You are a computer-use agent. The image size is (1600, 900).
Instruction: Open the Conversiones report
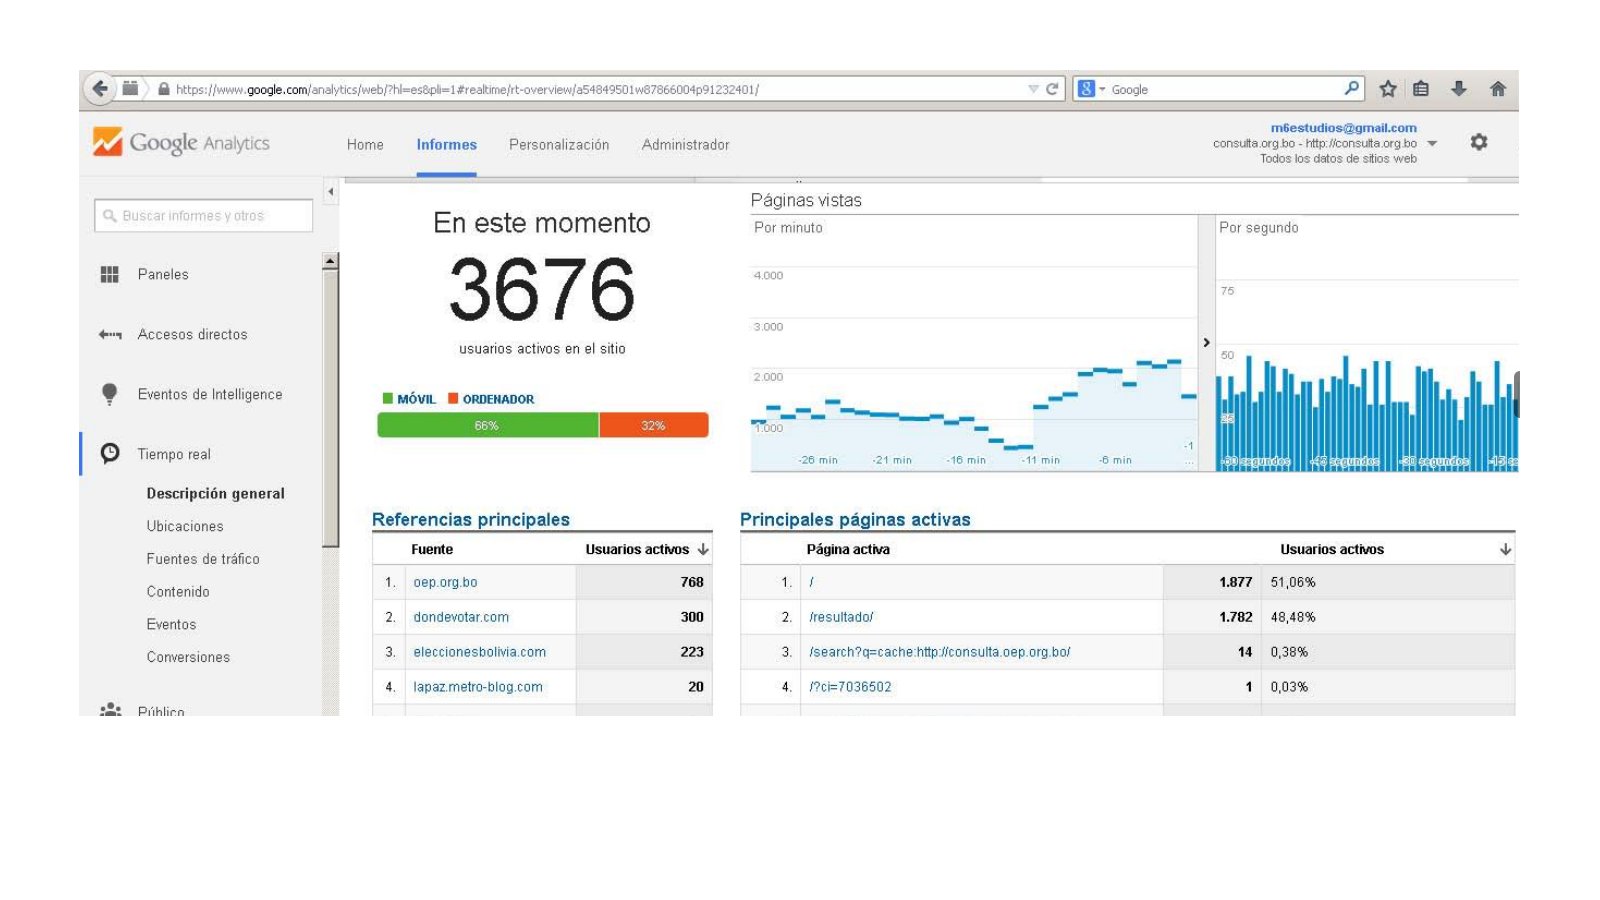[x=188, y=657]
